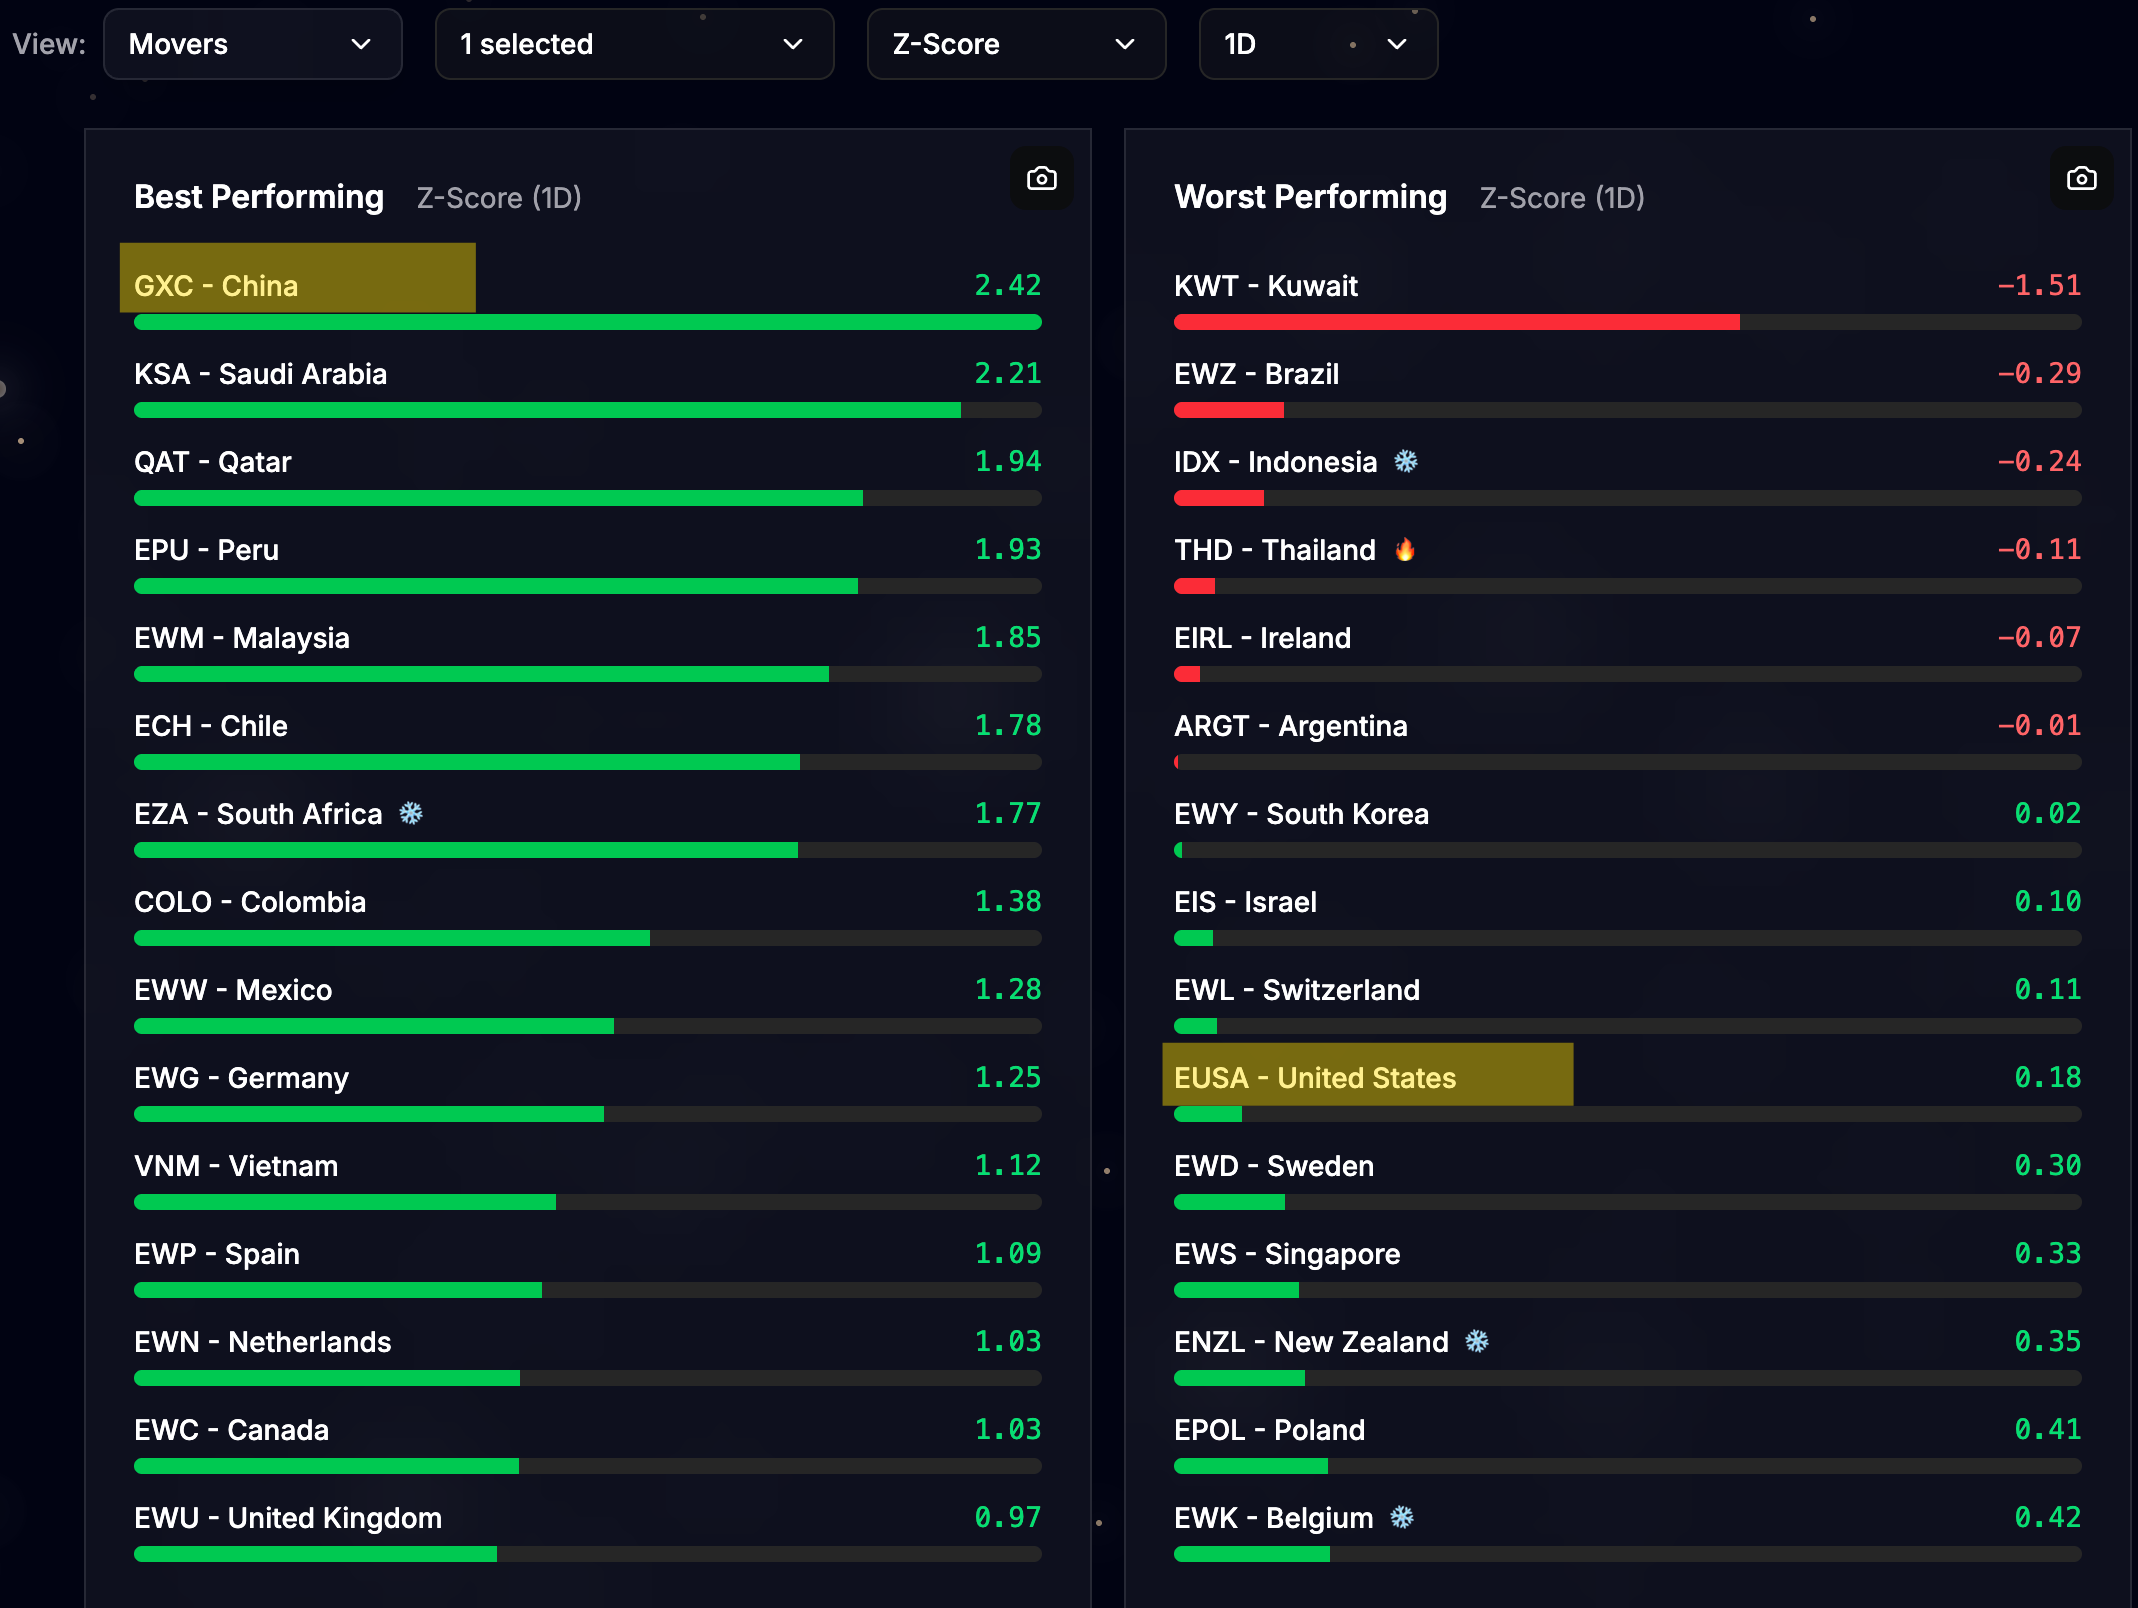Click Worst Performing screenshot camera icon
Image resolution: width=2138 pixels, height=1608 pixels.
pyautogui.click(x=2081, y=178)
